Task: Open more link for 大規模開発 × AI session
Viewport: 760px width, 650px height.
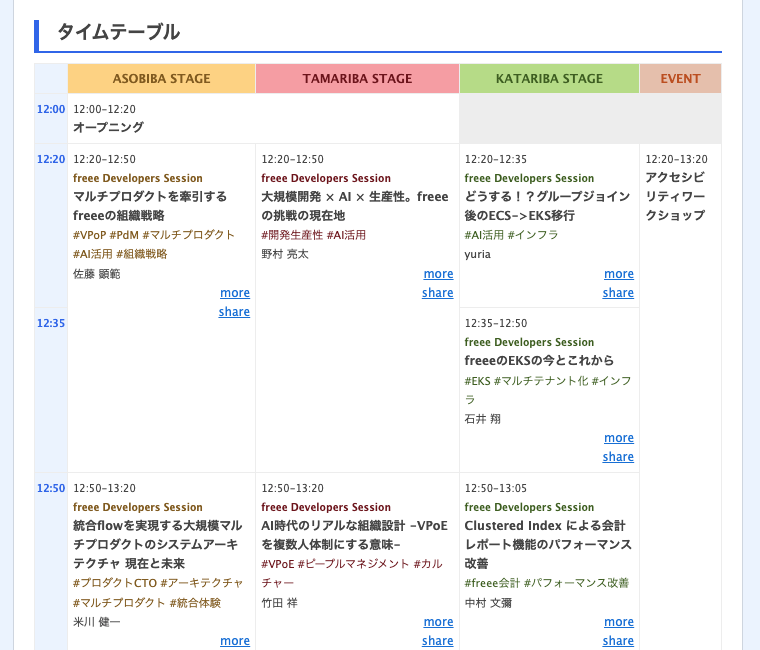Action: point(439,274)
